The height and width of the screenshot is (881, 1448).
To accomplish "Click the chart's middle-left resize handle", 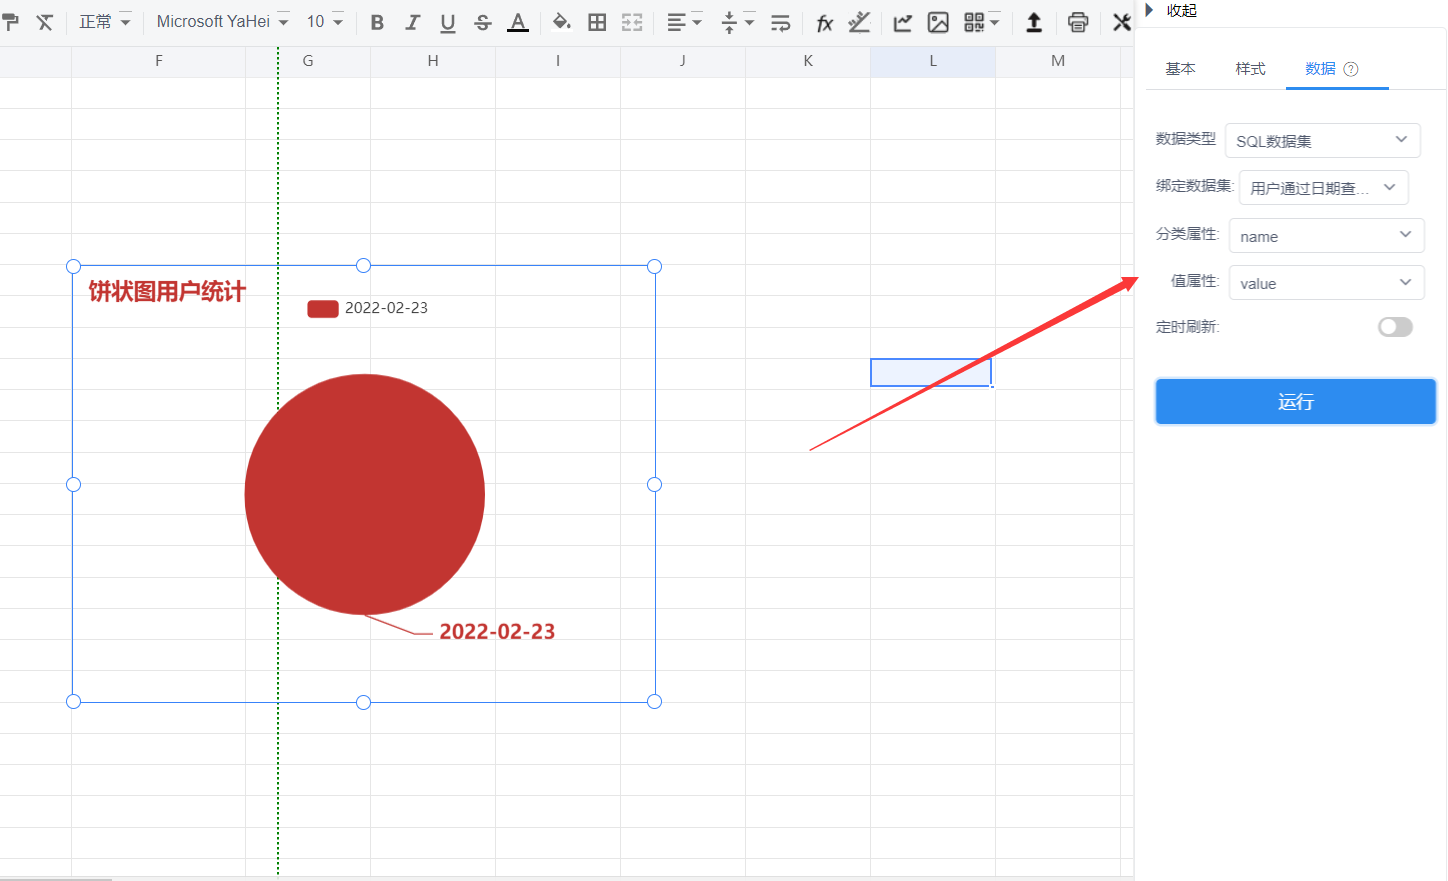I will pos(73,484).
